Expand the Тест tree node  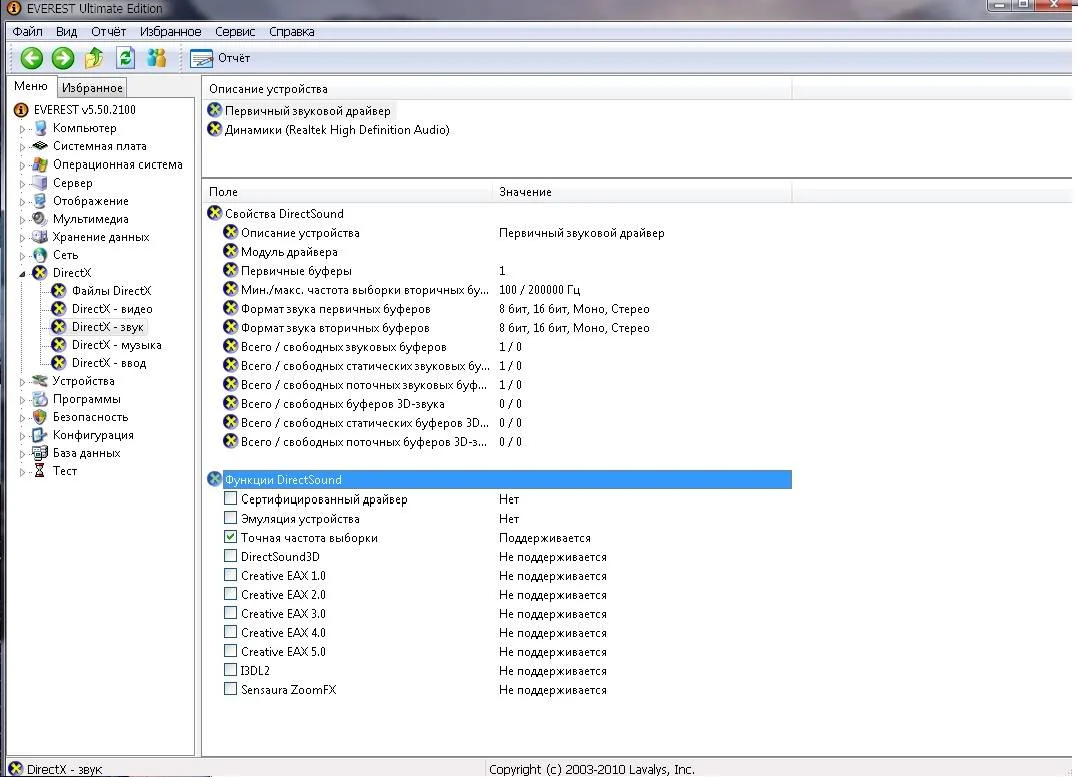22,471
